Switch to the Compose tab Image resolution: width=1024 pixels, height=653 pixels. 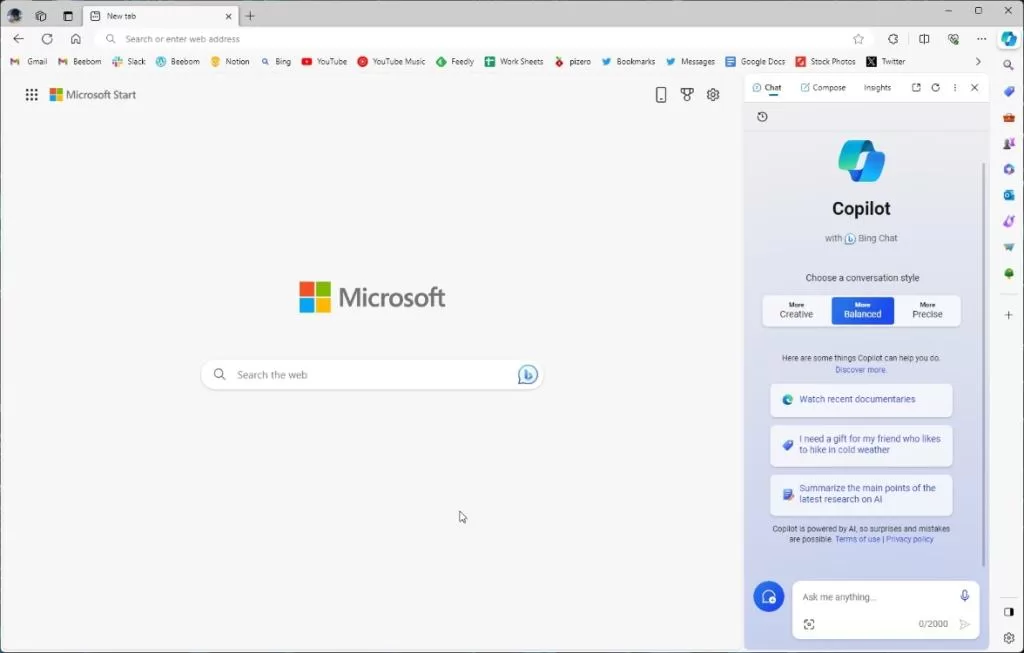pyautogui.click(x=823, y=88)
